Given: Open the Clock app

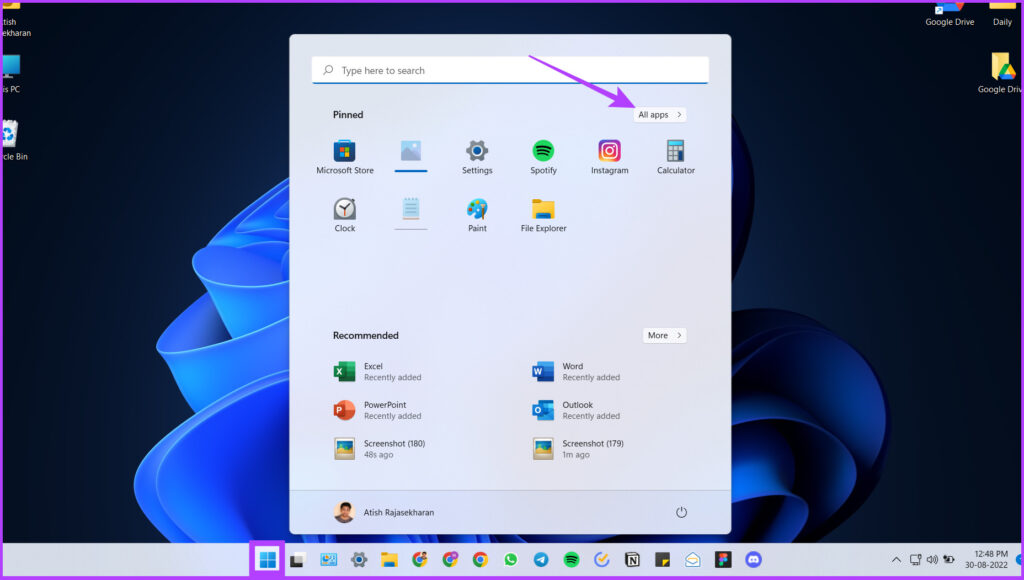Looking at the screenshot, I should click(x=343, y=213).
